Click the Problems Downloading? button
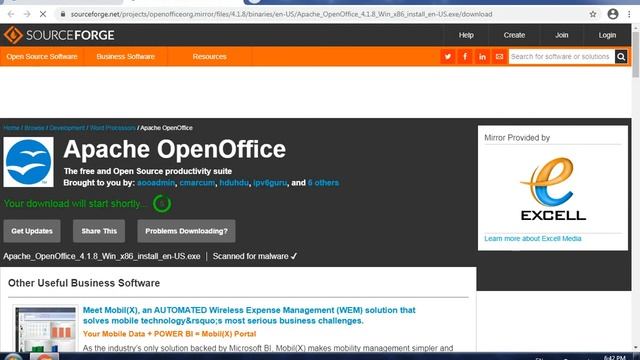Image resolution: width=640 pixels, height=360 pixels. click(x=186, y=231)
